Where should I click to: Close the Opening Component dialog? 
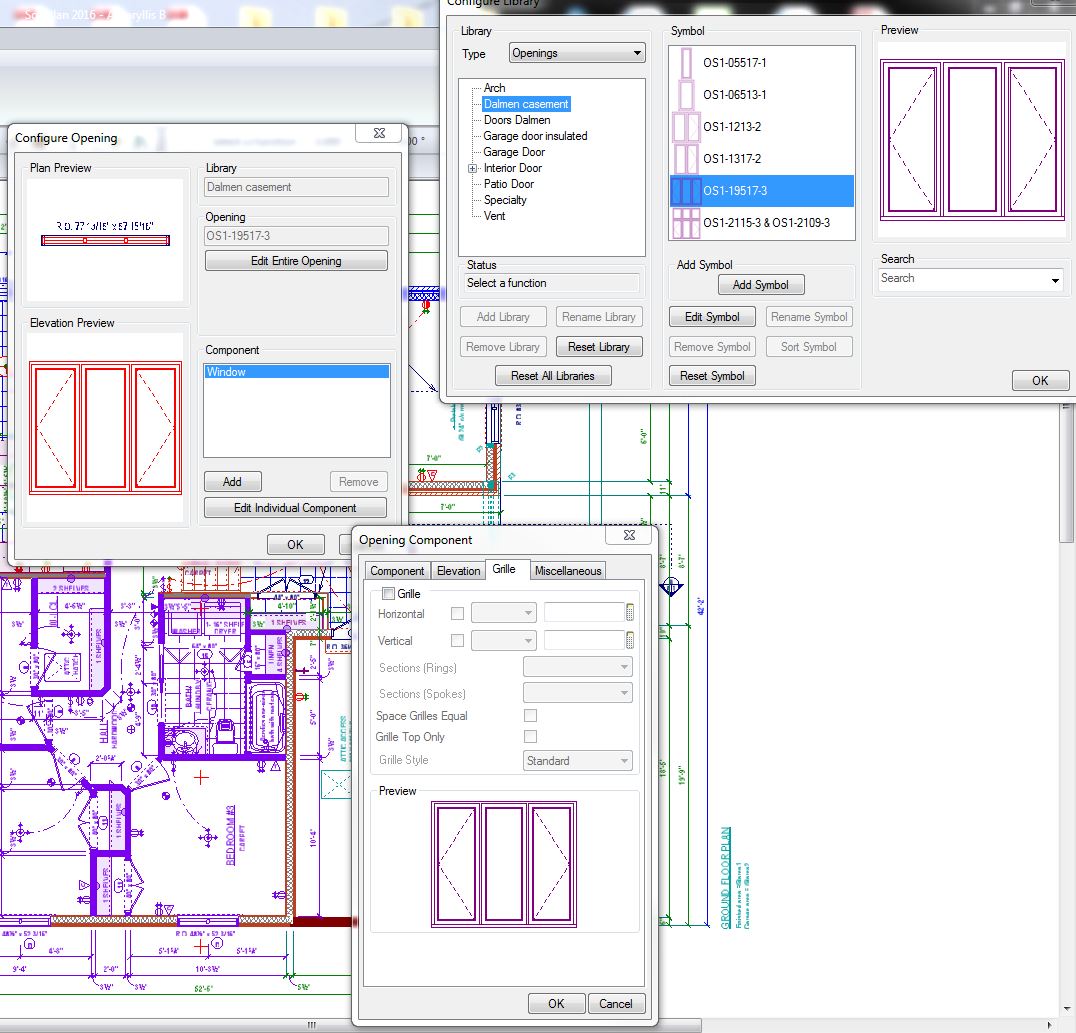click(x=629, y=535)
